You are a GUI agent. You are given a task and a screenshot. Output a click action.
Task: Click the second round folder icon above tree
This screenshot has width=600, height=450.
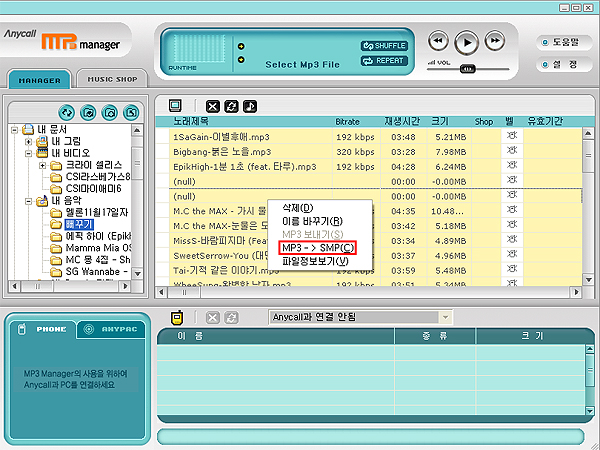point(88,112)
